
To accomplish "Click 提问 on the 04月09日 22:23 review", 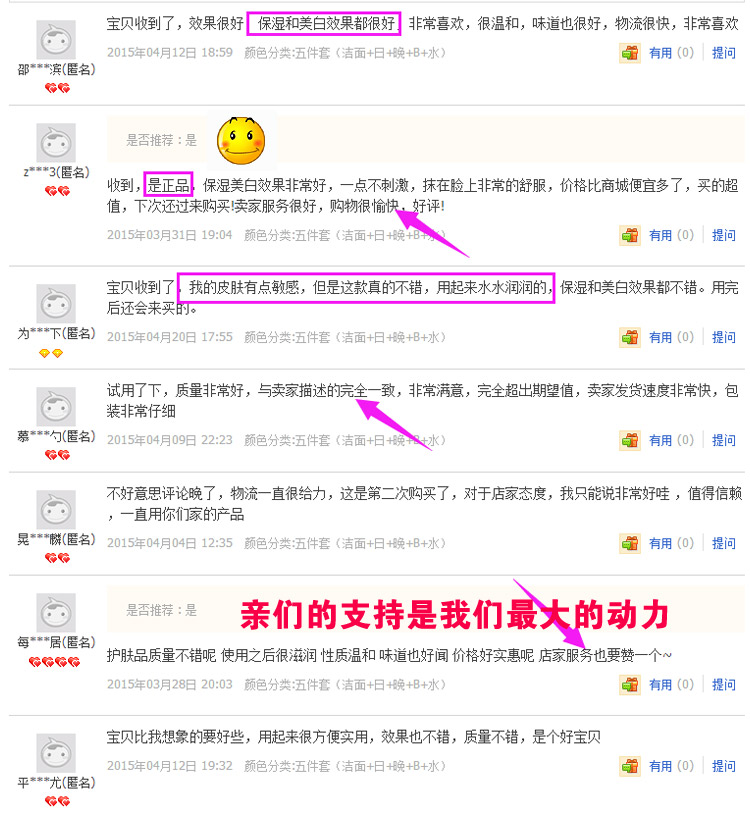I will [x=723, y=440].
